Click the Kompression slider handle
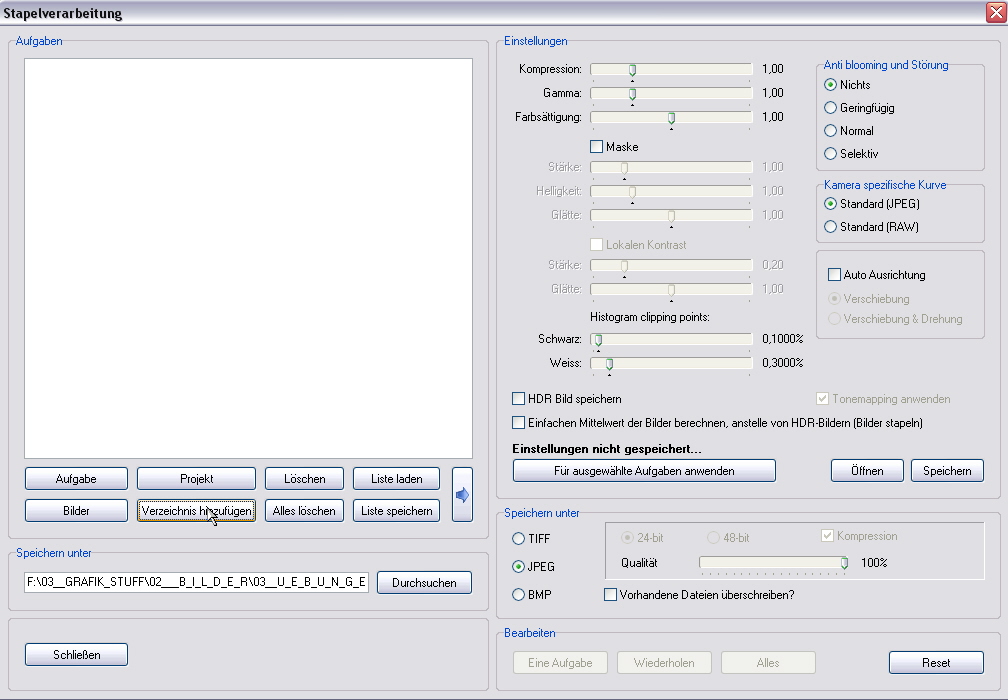 (632, 69)
